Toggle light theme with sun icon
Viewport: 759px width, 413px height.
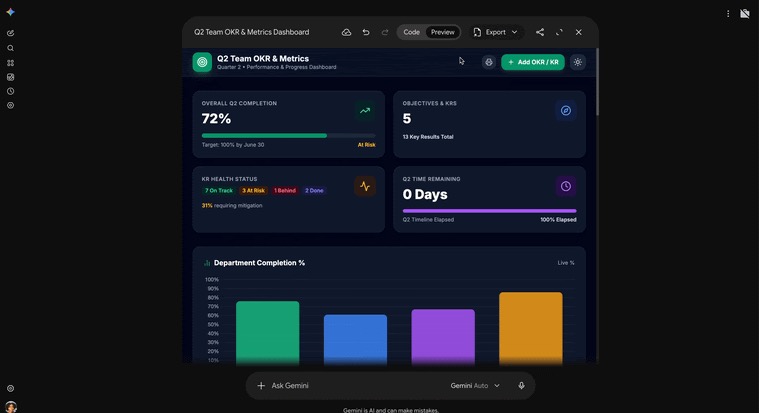tap(577, 62)
